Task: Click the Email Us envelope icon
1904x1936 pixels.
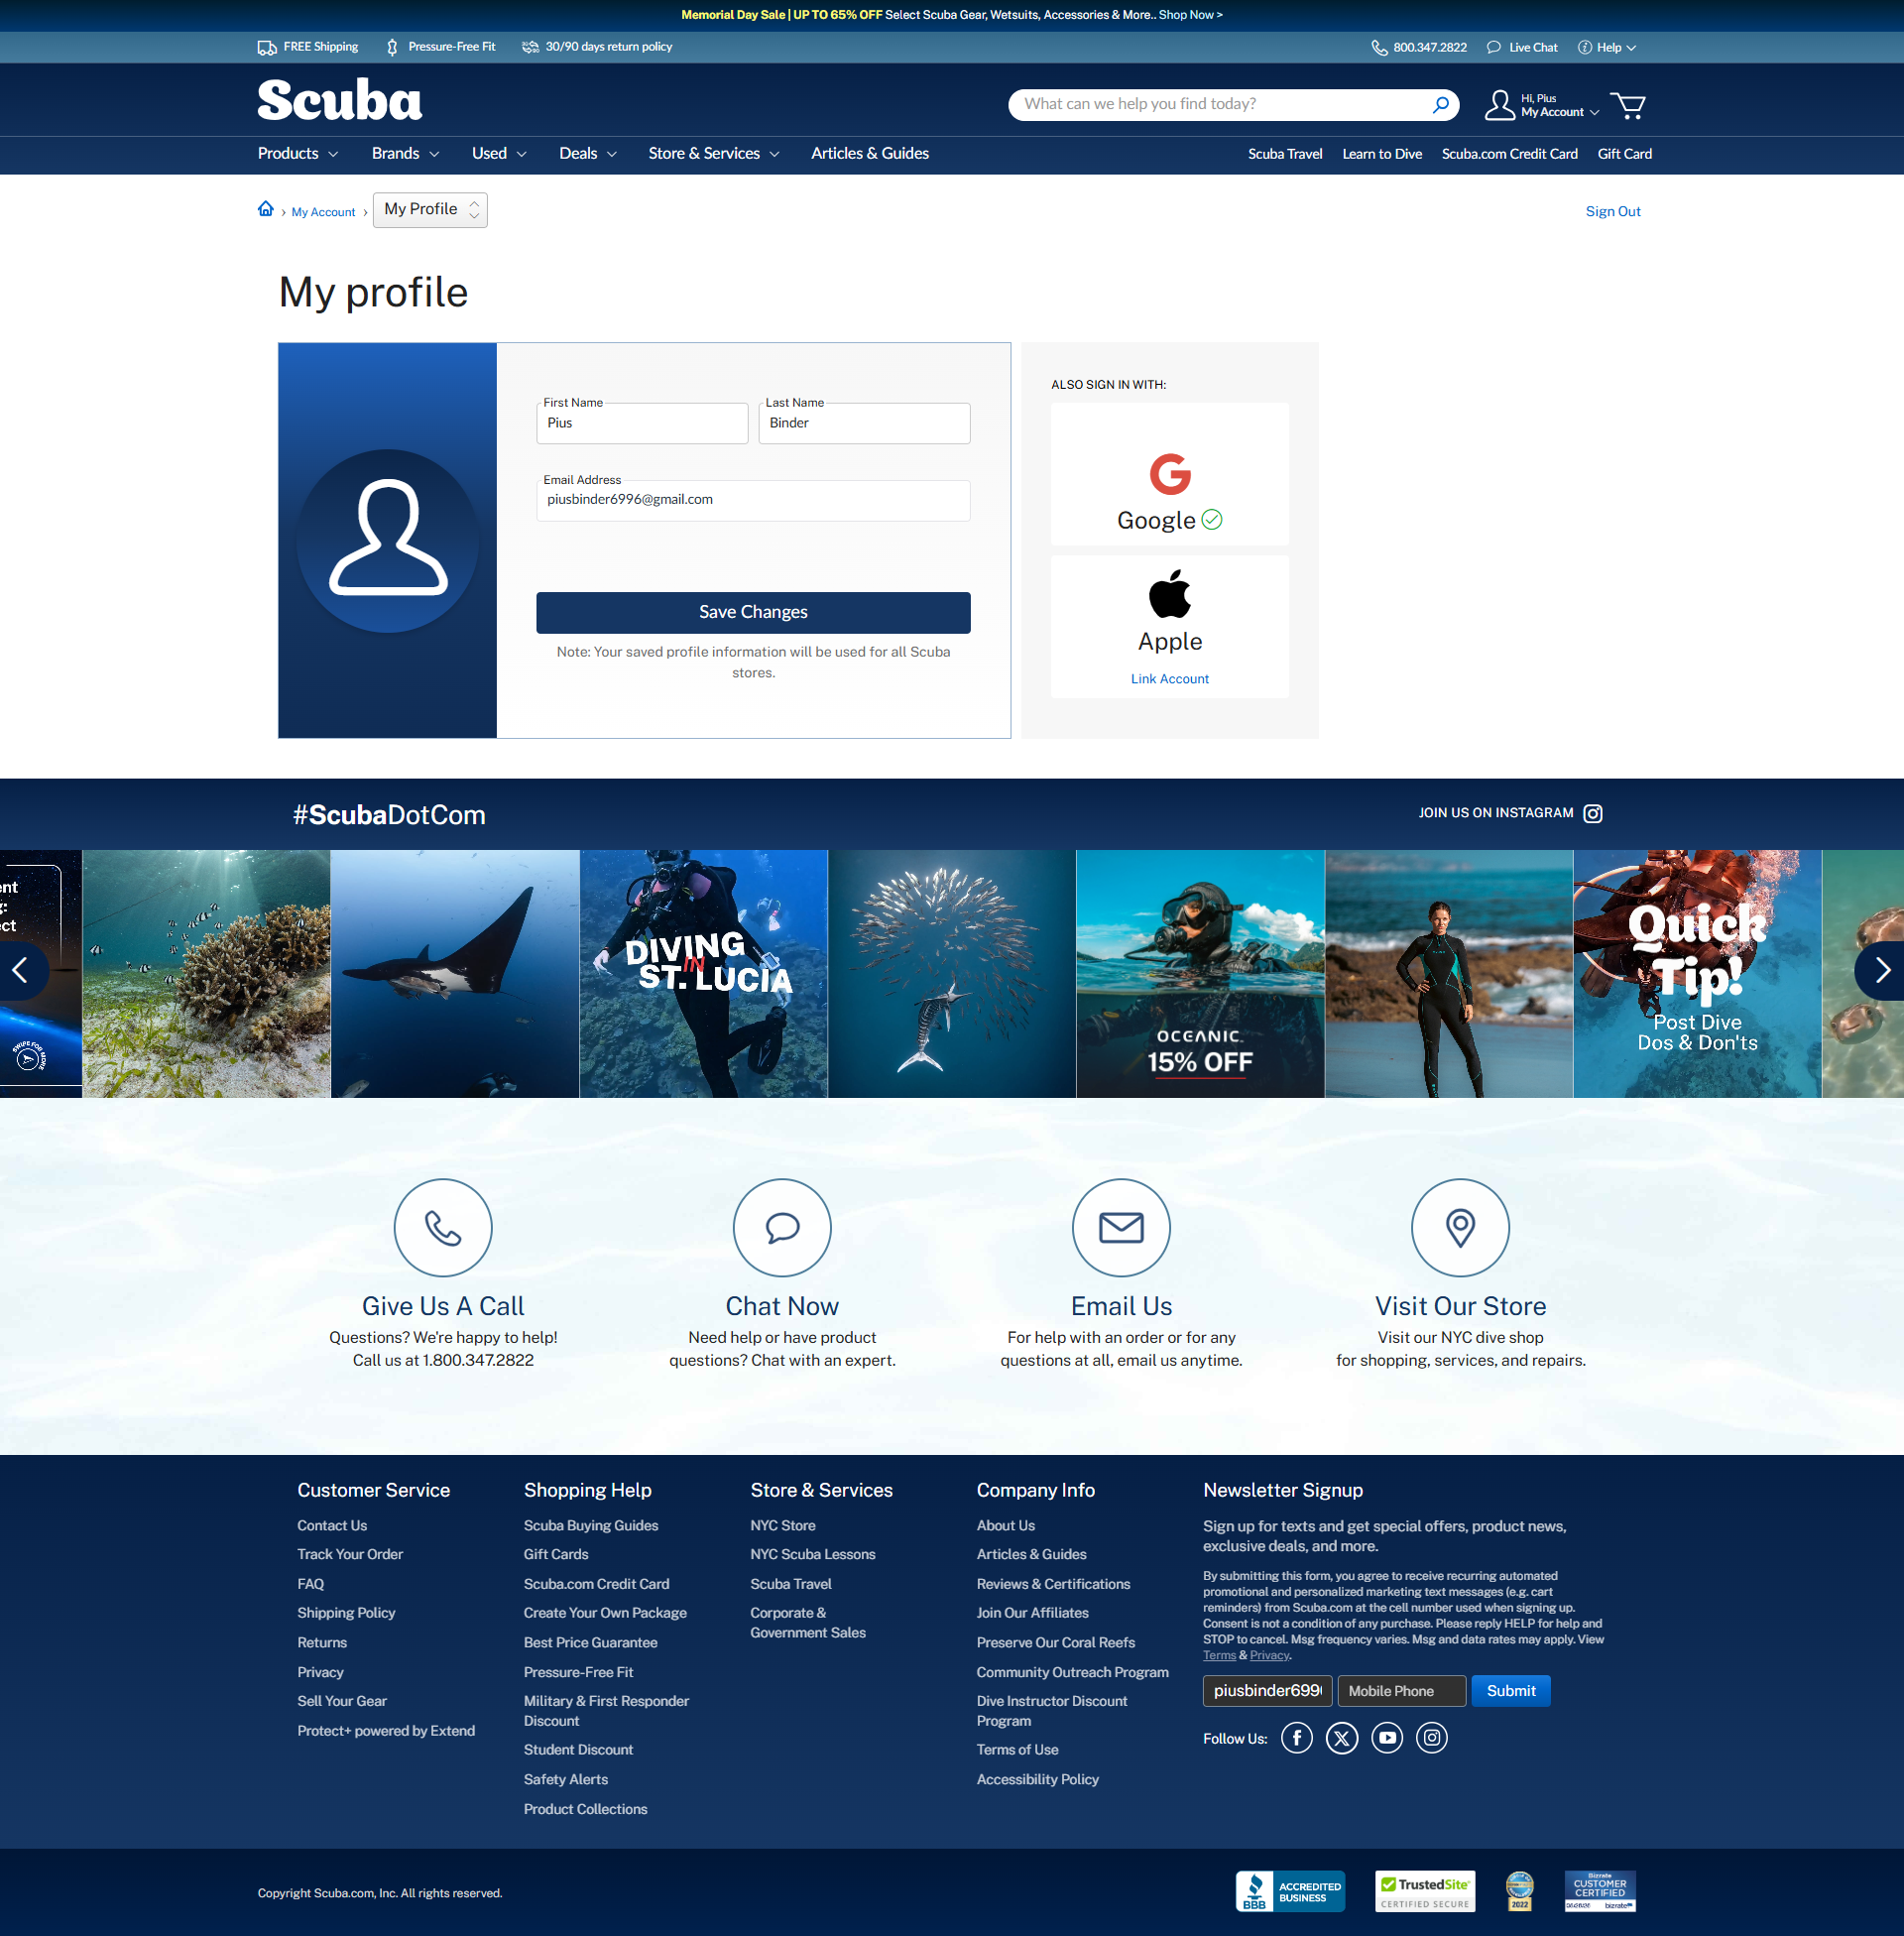Action: 1121,1227
